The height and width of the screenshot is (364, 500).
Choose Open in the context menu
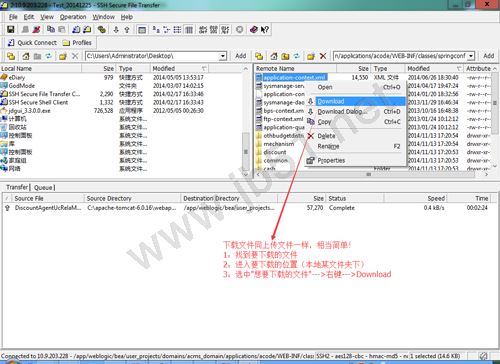(356, 87)
